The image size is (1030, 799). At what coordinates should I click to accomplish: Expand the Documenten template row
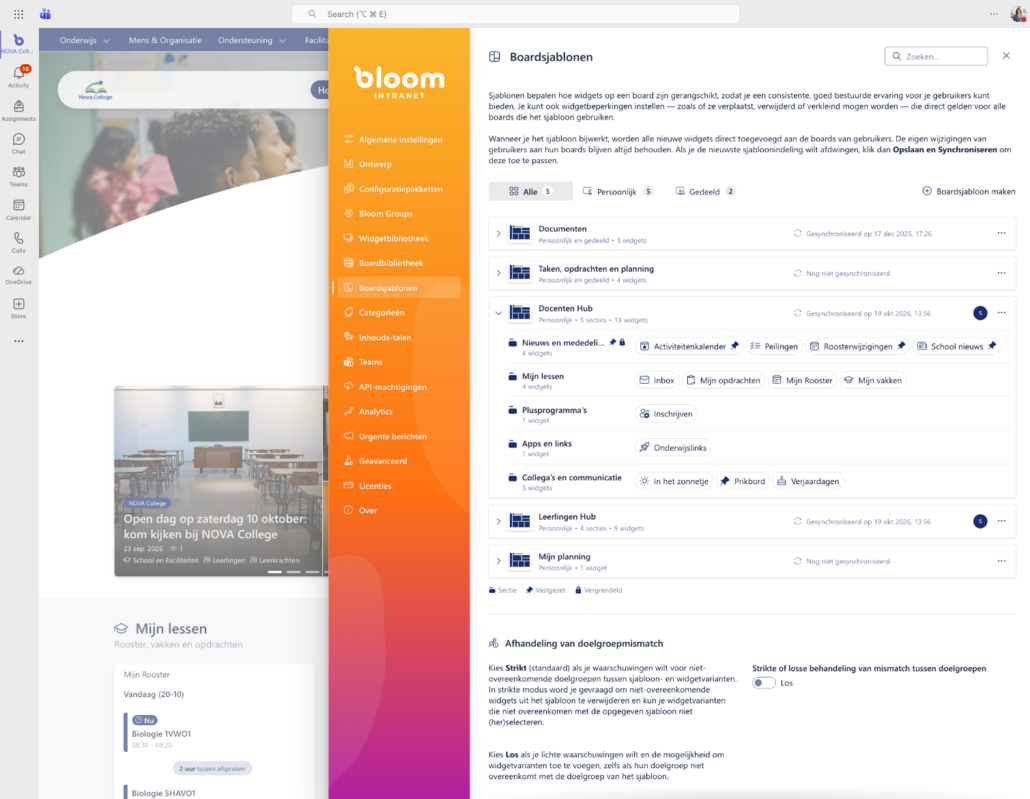[x=499, y=233]
